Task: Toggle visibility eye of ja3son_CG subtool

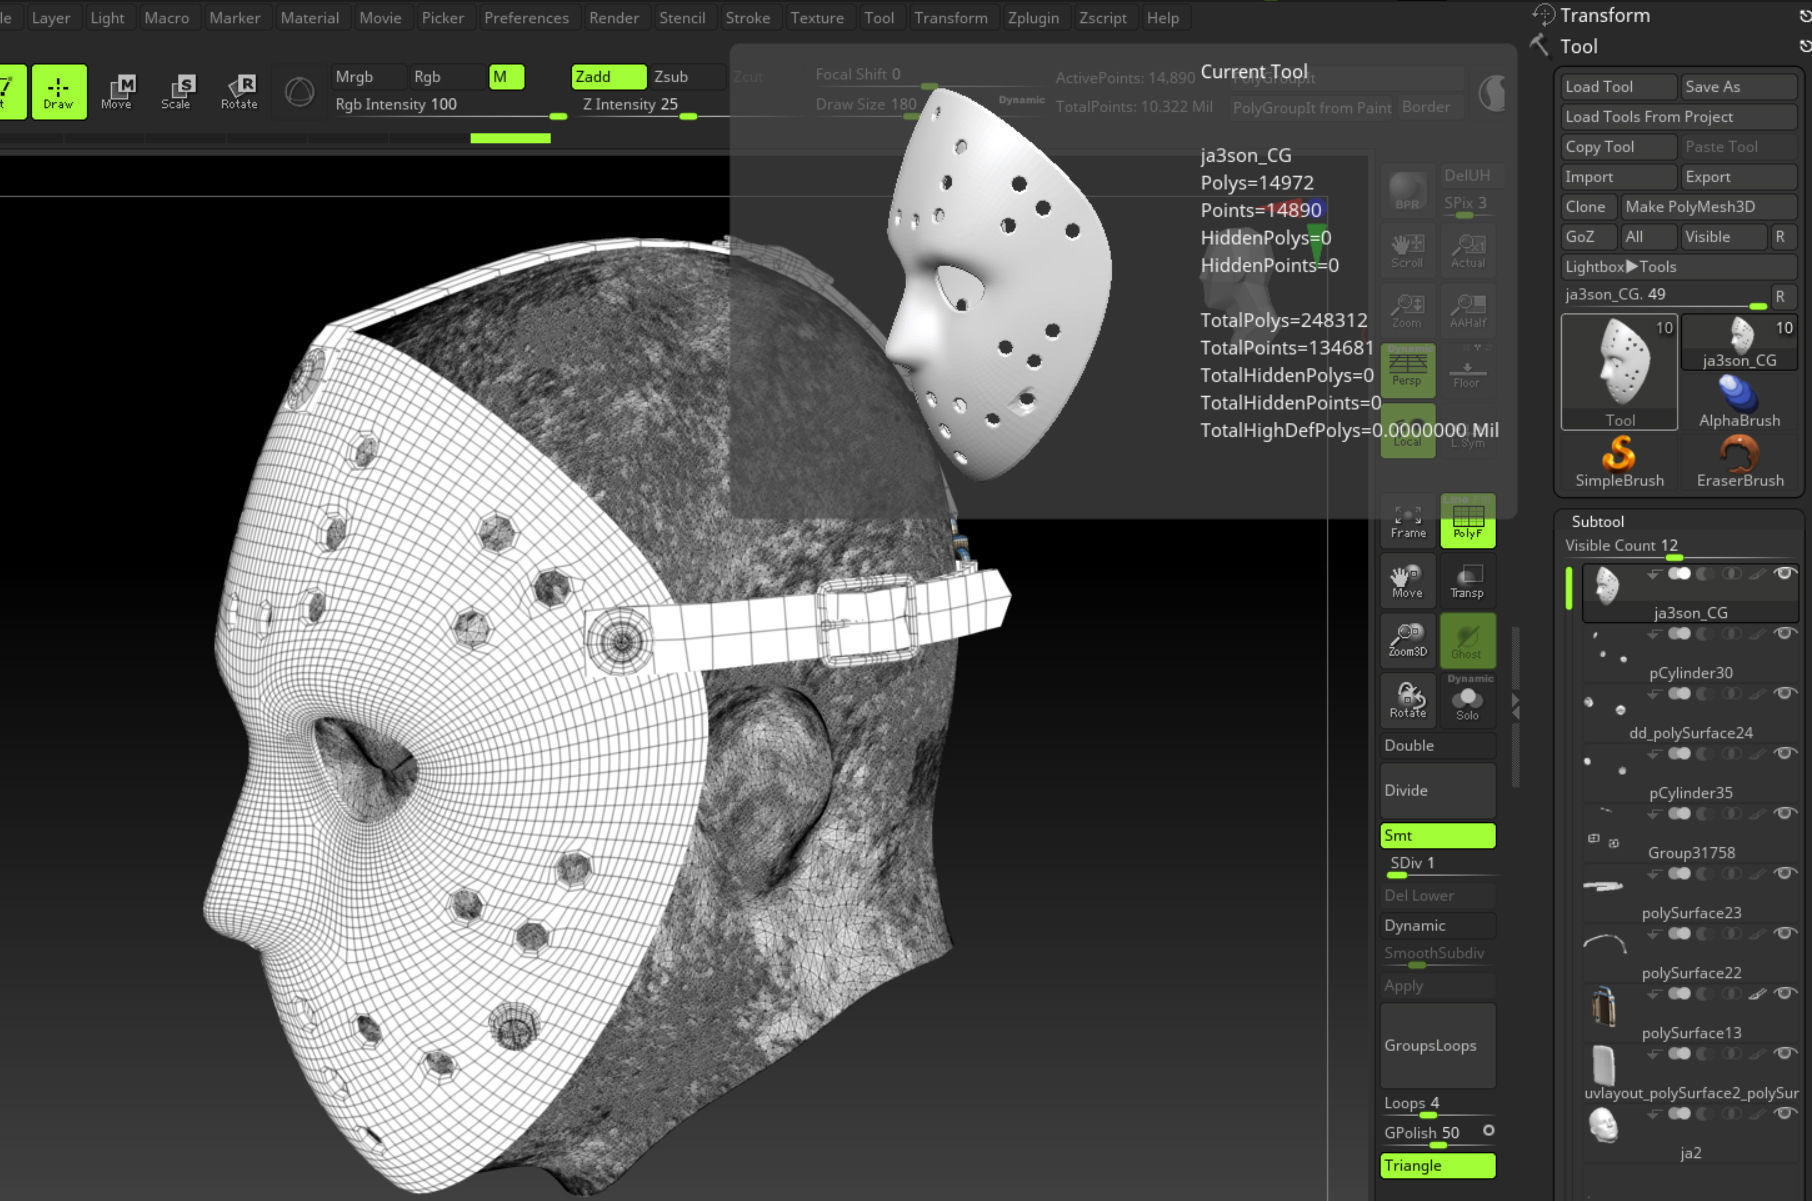Action: tap(1784, 574)
